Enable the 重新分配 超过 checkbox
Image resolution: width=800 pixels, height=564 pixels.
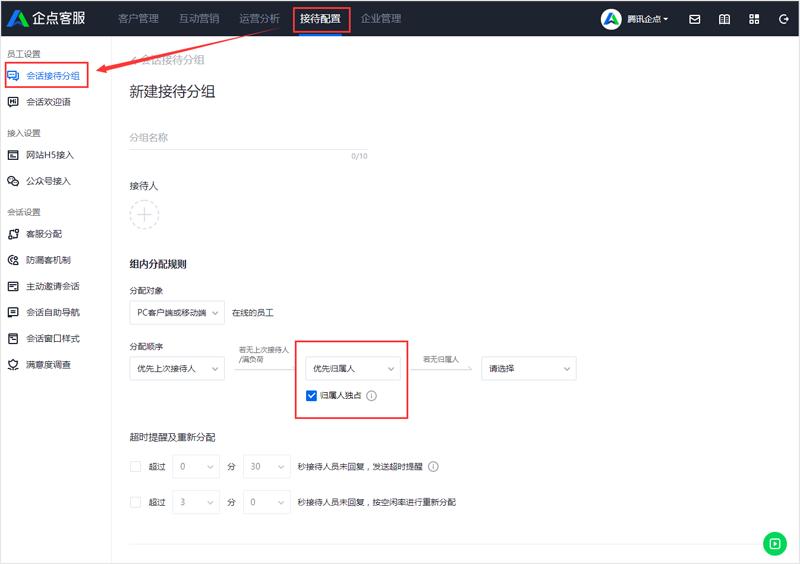pyautogui.click(x=136, y=502)
